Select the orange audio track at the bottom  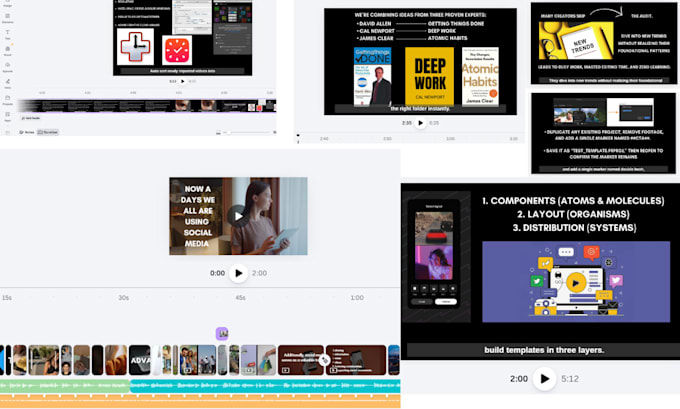coord(200,400)
